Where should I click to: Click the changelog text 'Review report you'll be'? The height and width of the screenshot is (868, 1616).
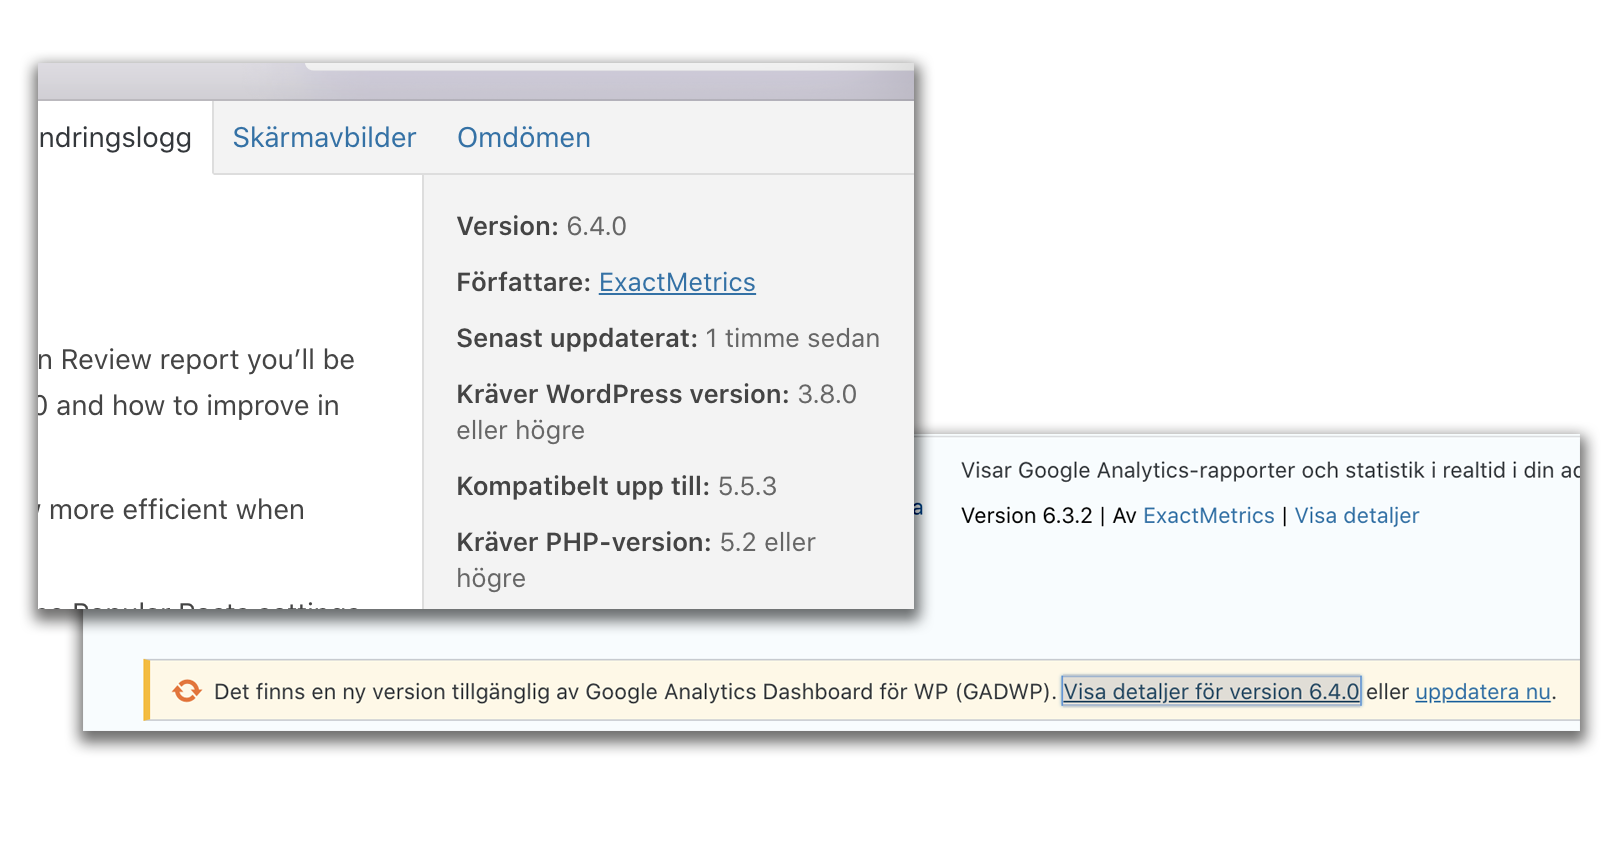pos(200,360)
